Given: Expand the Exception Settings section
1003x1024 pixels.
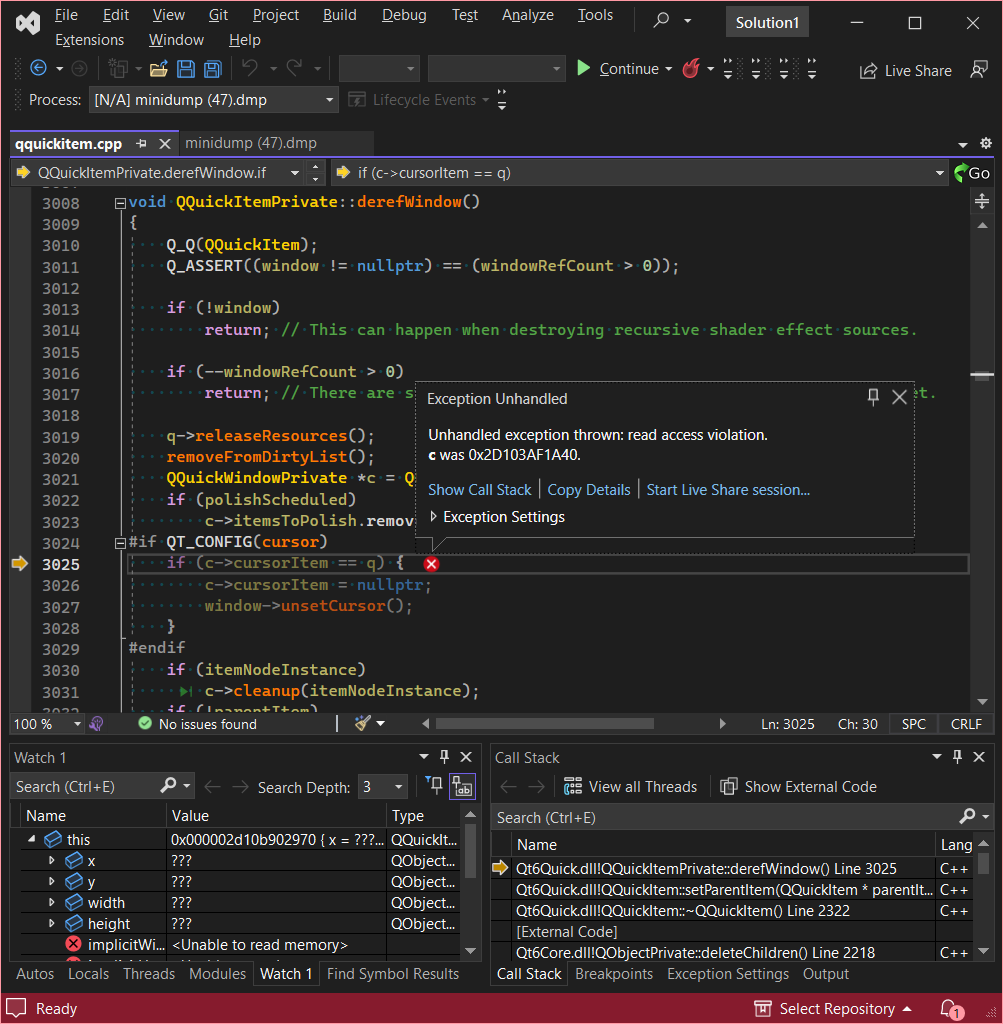Looking at the screenshot, I should pyautogui.click(x=433, y=517).
